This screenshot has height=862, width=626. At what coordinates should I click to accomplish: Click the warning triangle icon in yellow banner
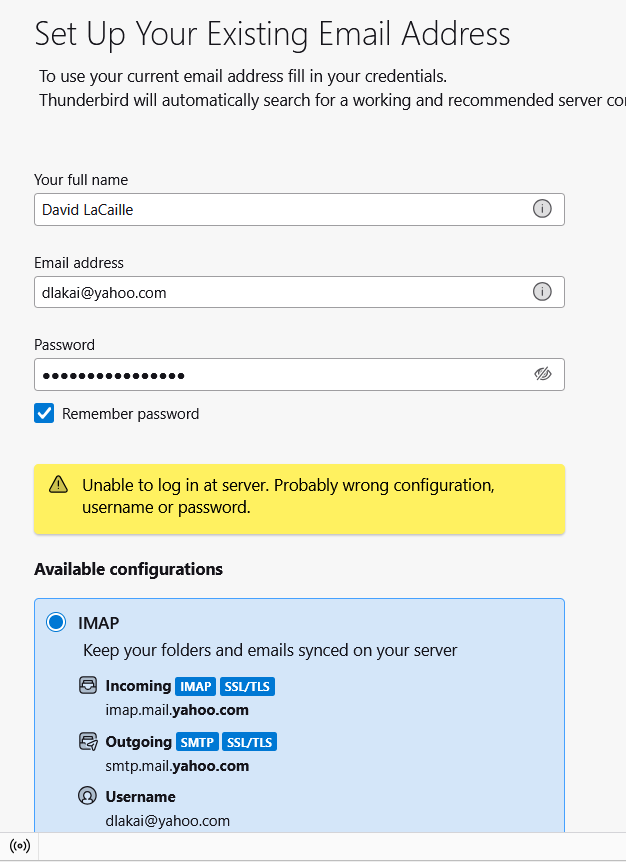click(x=58, y=485)
